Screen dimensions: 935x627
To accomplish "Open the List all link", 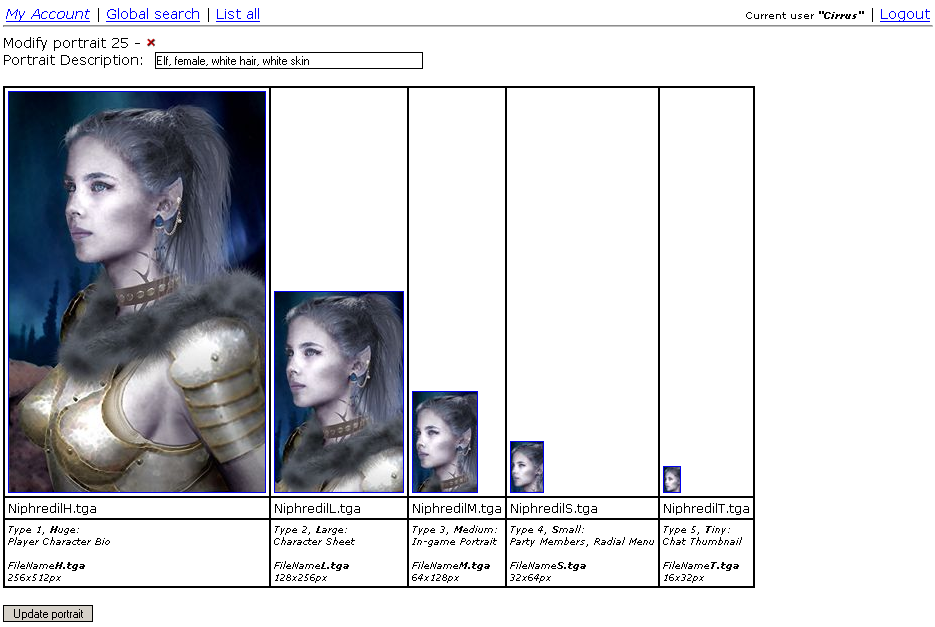I will 238,14.
